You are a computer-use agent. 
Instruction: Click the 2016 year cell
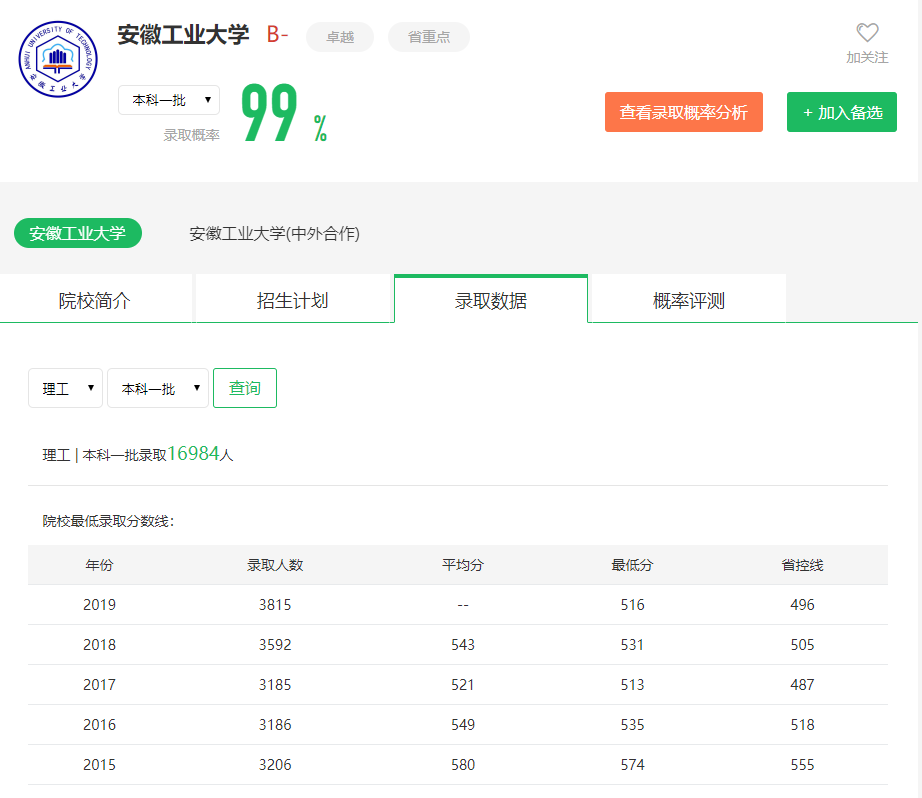(99, 724)
